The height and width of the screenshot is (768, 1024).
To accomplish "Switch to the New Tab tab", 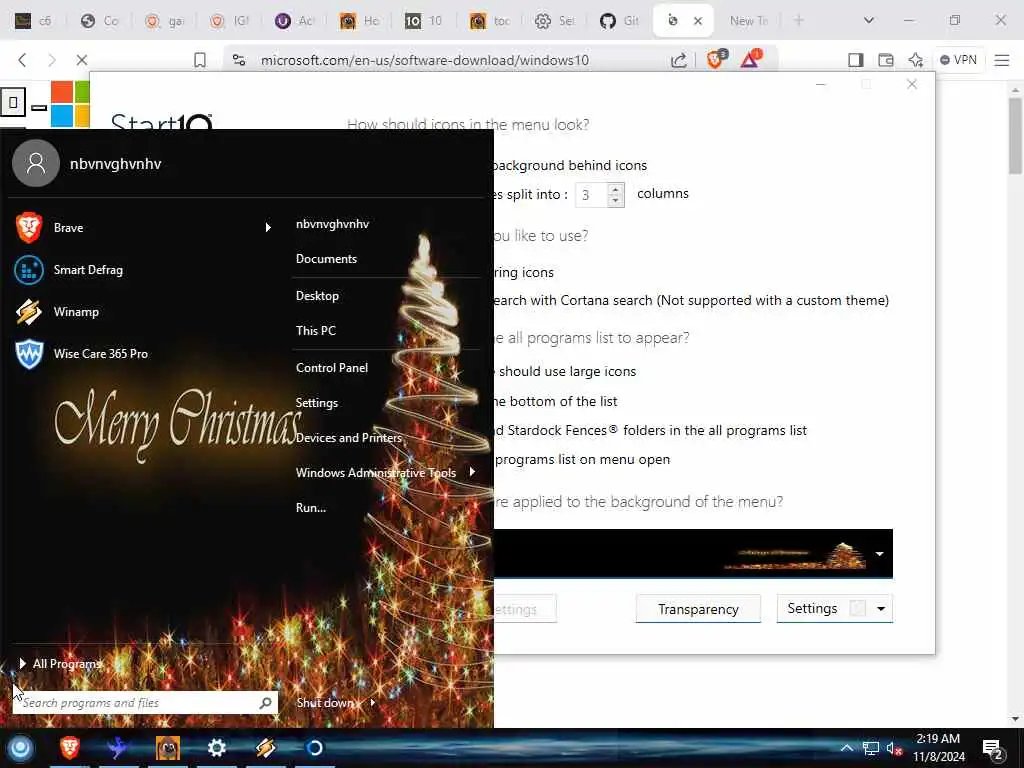I will [x=749, y=20].
